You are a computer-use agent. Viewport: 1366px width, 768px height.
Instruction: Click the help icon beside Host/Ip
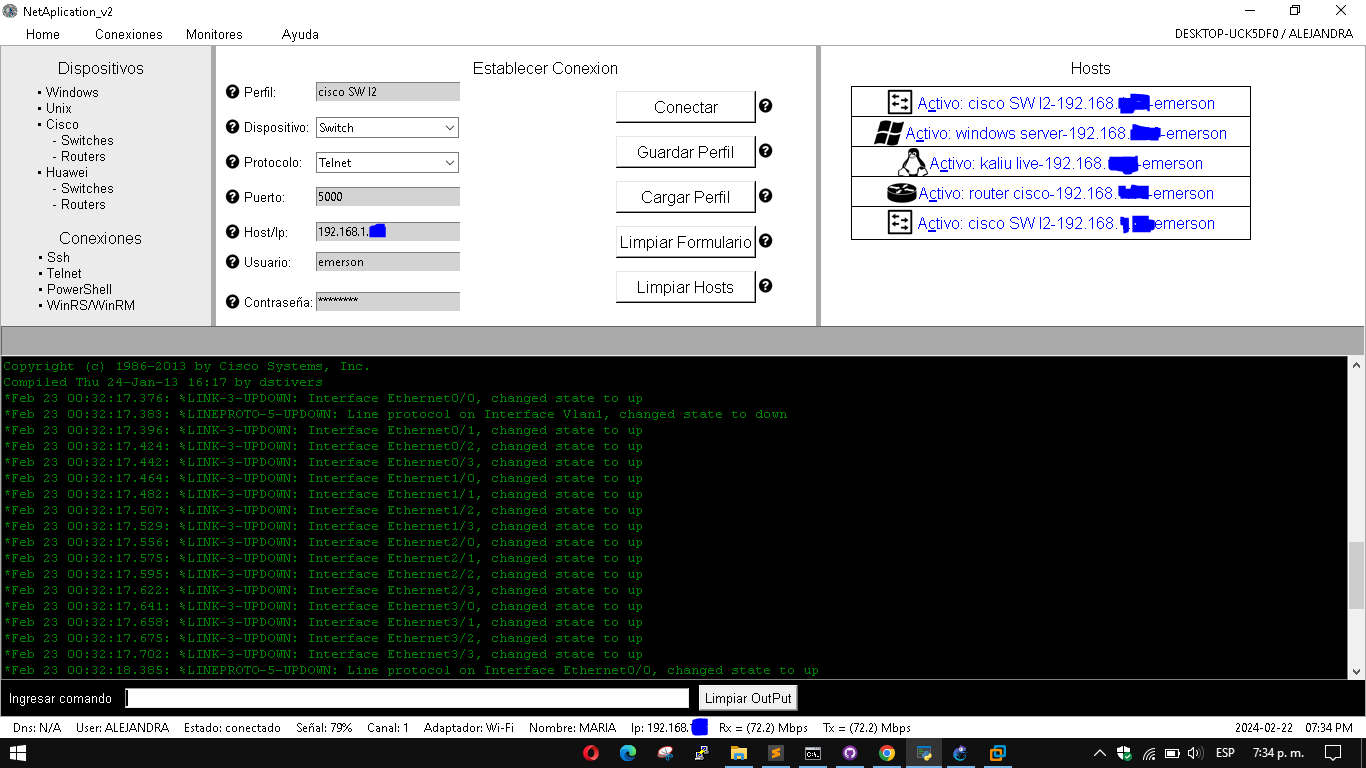tap(233, 232)
